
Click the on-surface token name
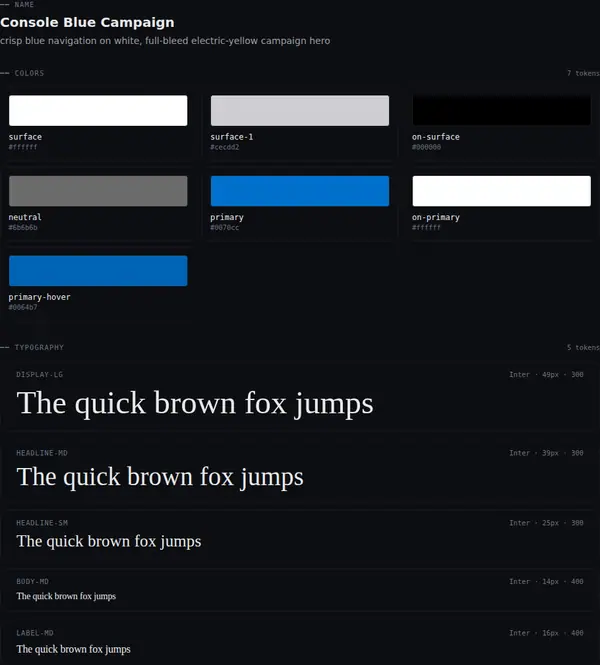435,137
